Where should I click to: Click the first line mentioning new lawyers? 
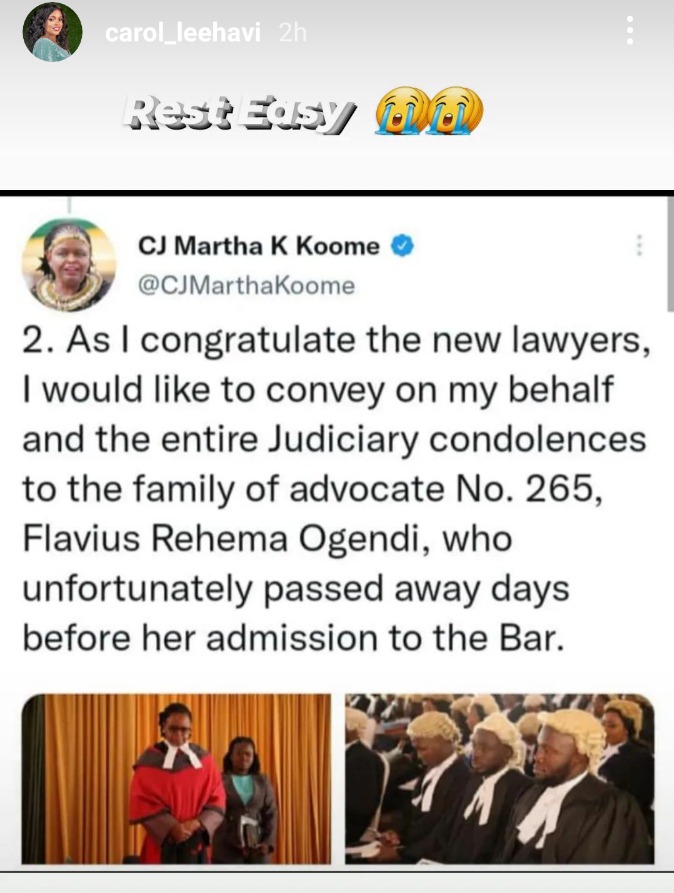[336, 341]
